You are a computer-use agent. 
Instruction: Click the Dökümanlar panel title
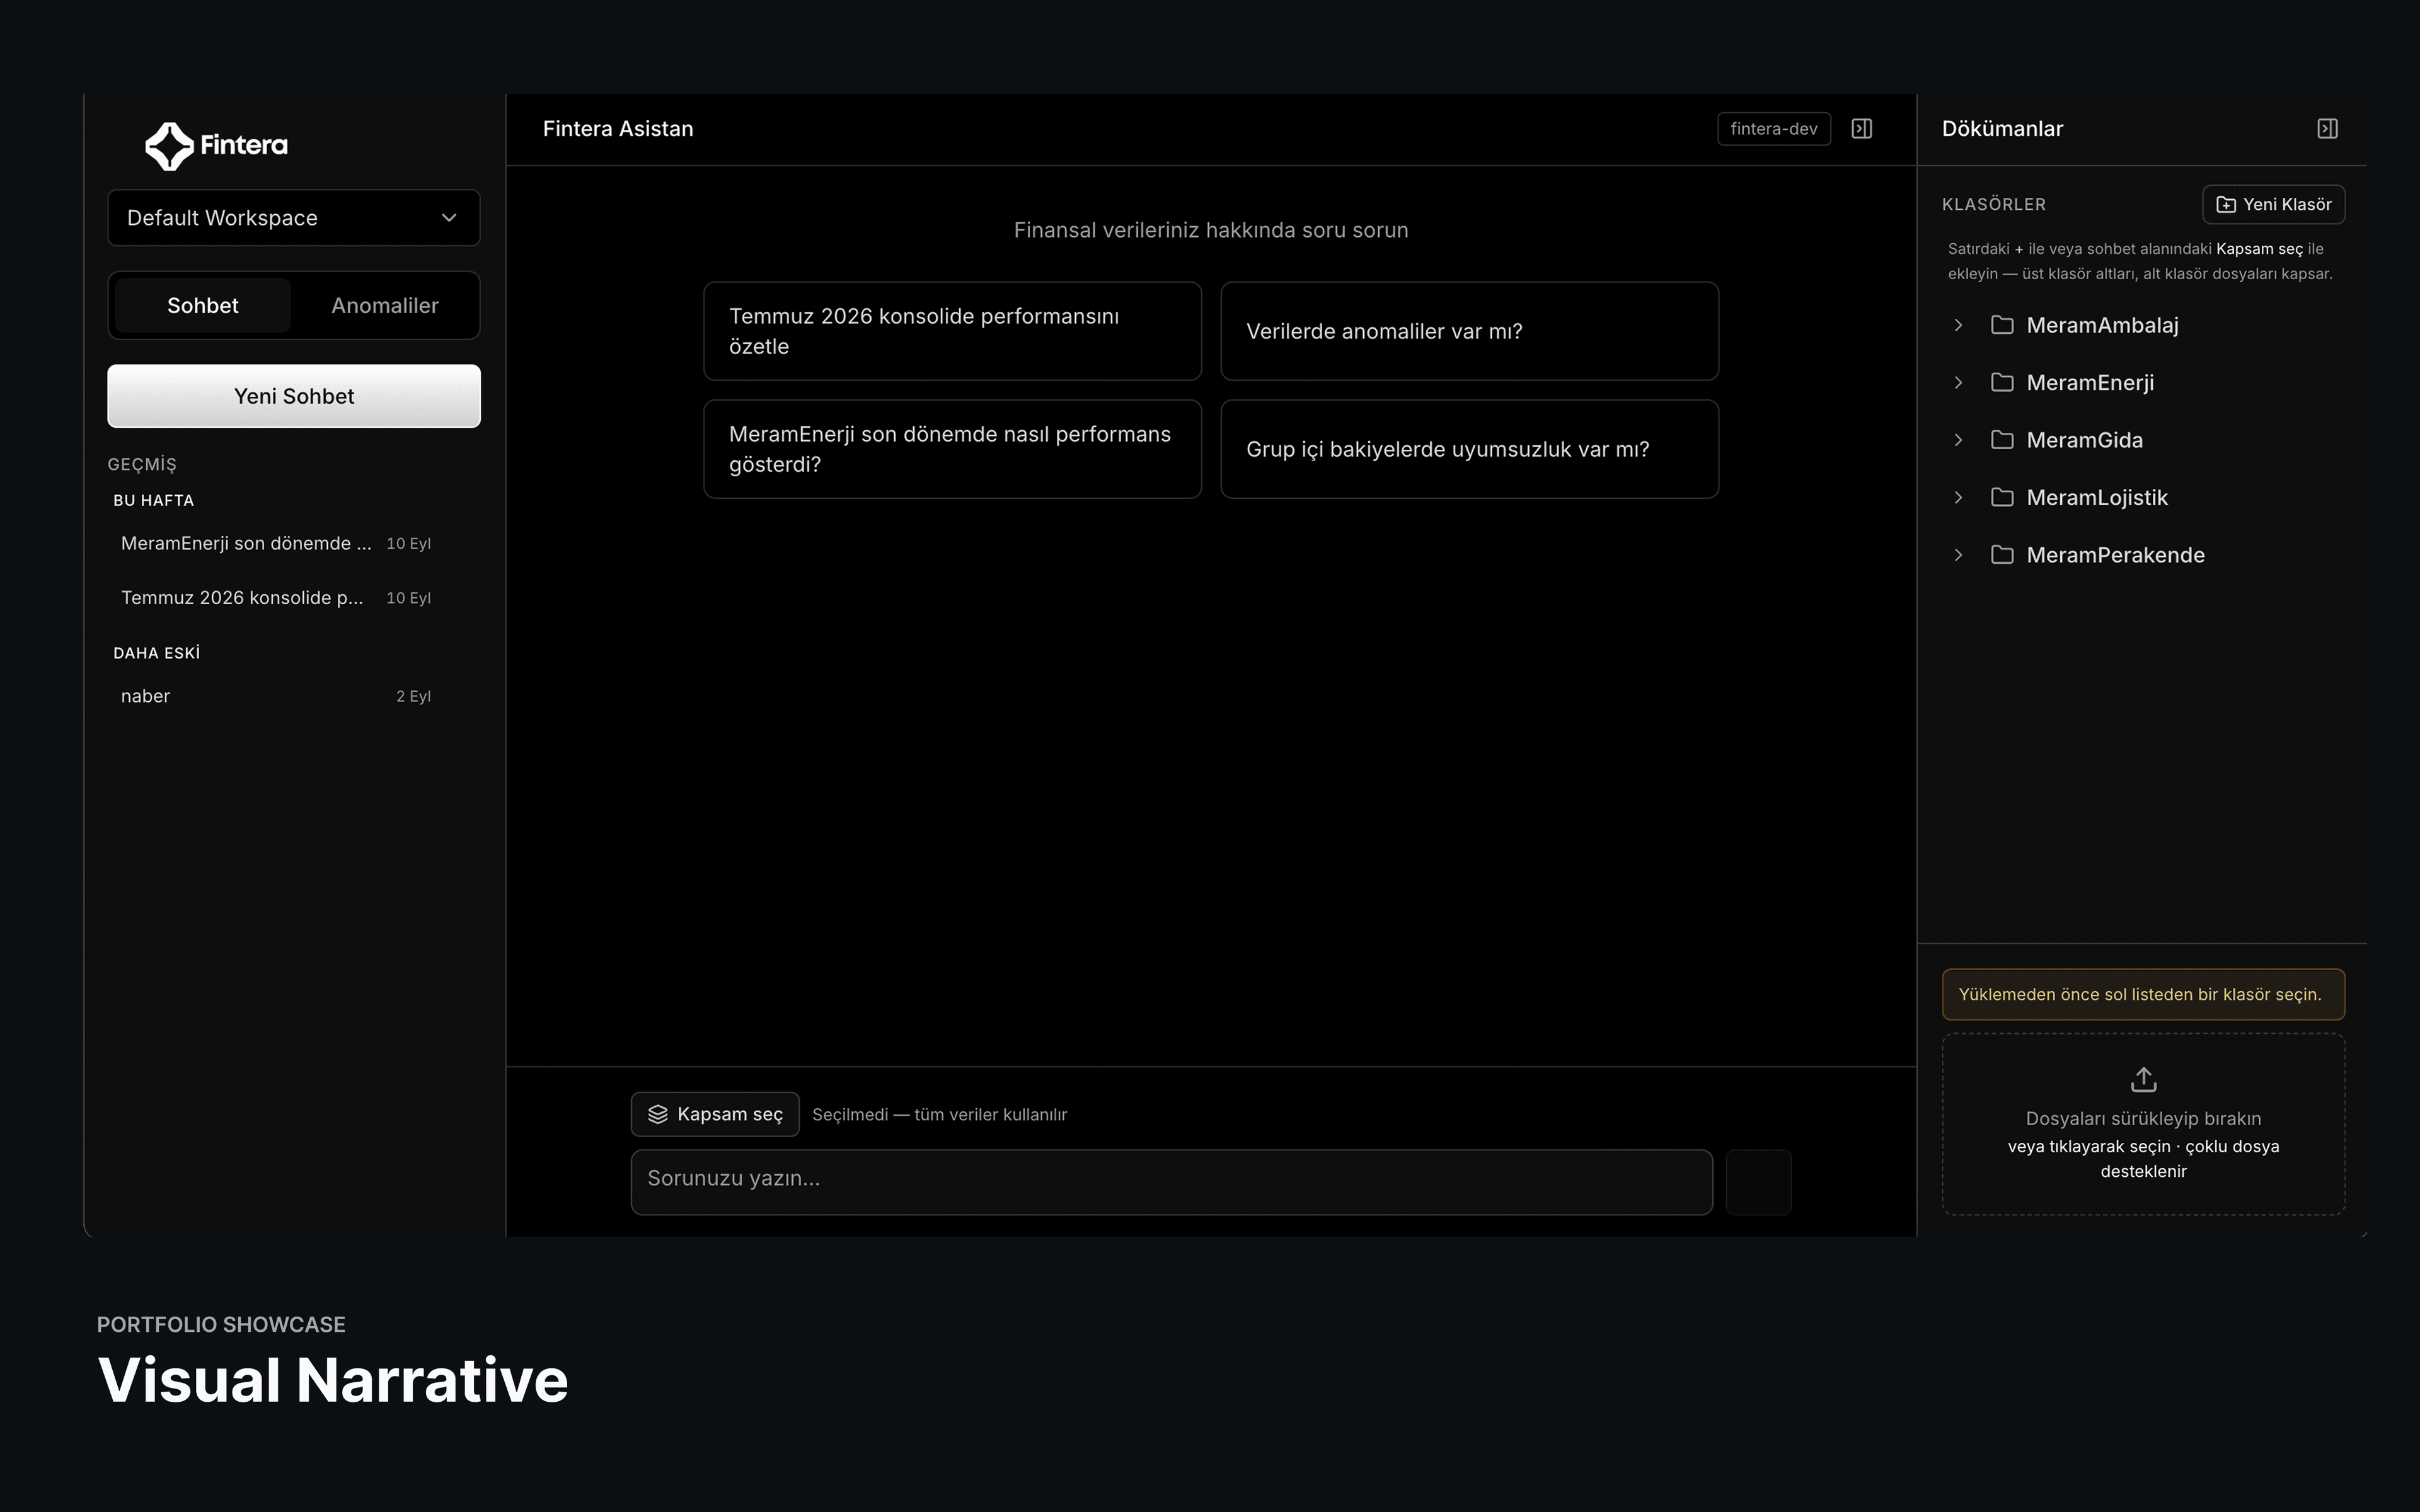2002,129
